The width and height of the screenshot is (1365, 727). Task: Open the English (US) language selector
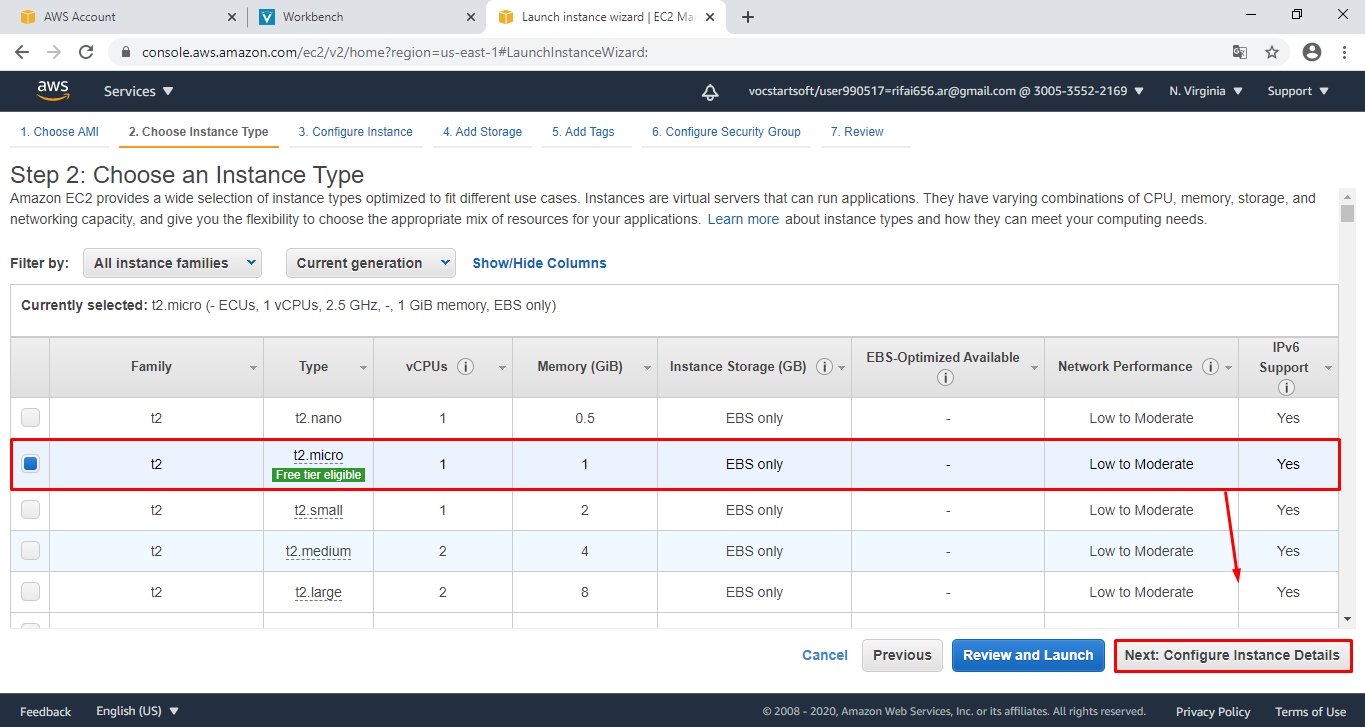[137, 711]
